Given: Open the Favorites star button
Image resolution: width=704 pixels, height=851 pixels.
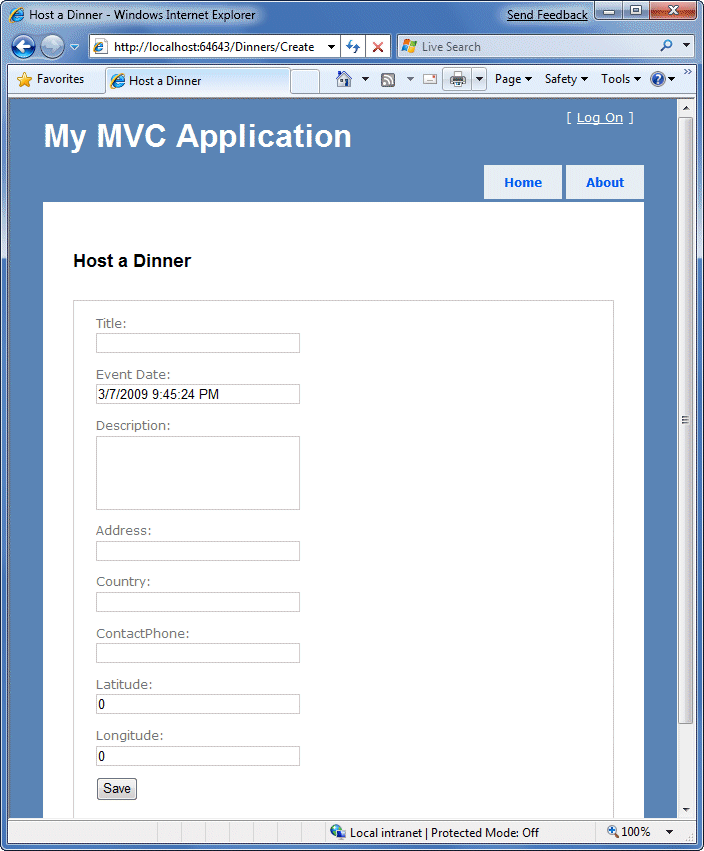Looking at the screenshot, I should point(50,79).
